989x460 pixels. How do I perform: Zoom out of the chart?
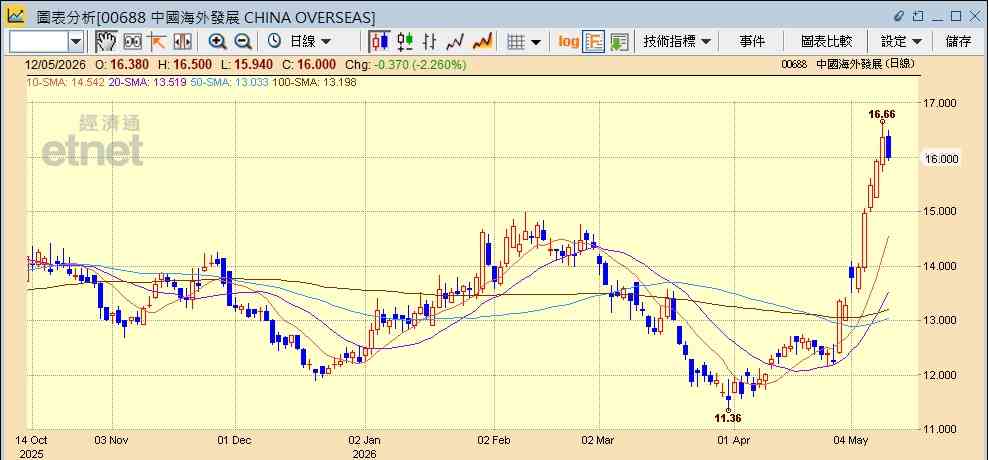click(x=243, y=42)
